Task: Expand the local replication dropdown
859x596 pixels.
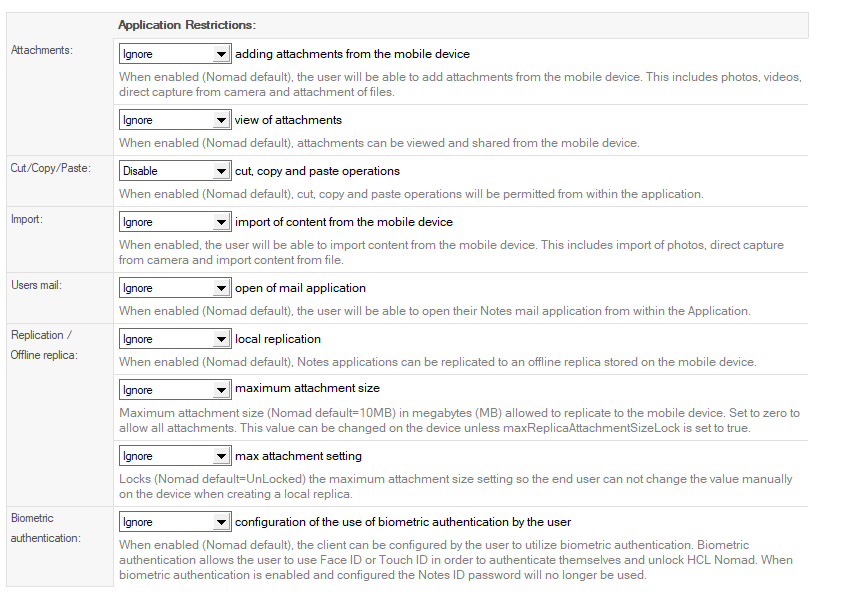Action: [x=175, y=339]
